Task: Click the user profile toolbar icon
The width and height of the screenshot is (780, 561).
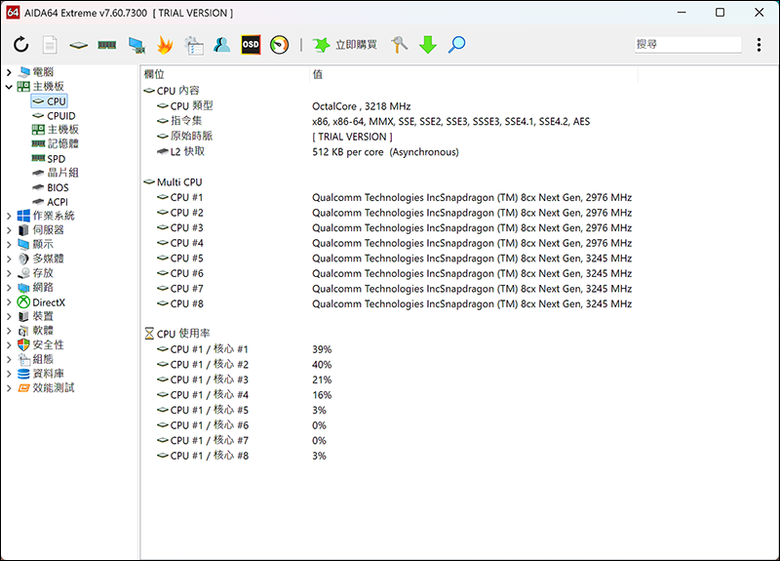Action: pyautogui.click(x=222, y=45)
